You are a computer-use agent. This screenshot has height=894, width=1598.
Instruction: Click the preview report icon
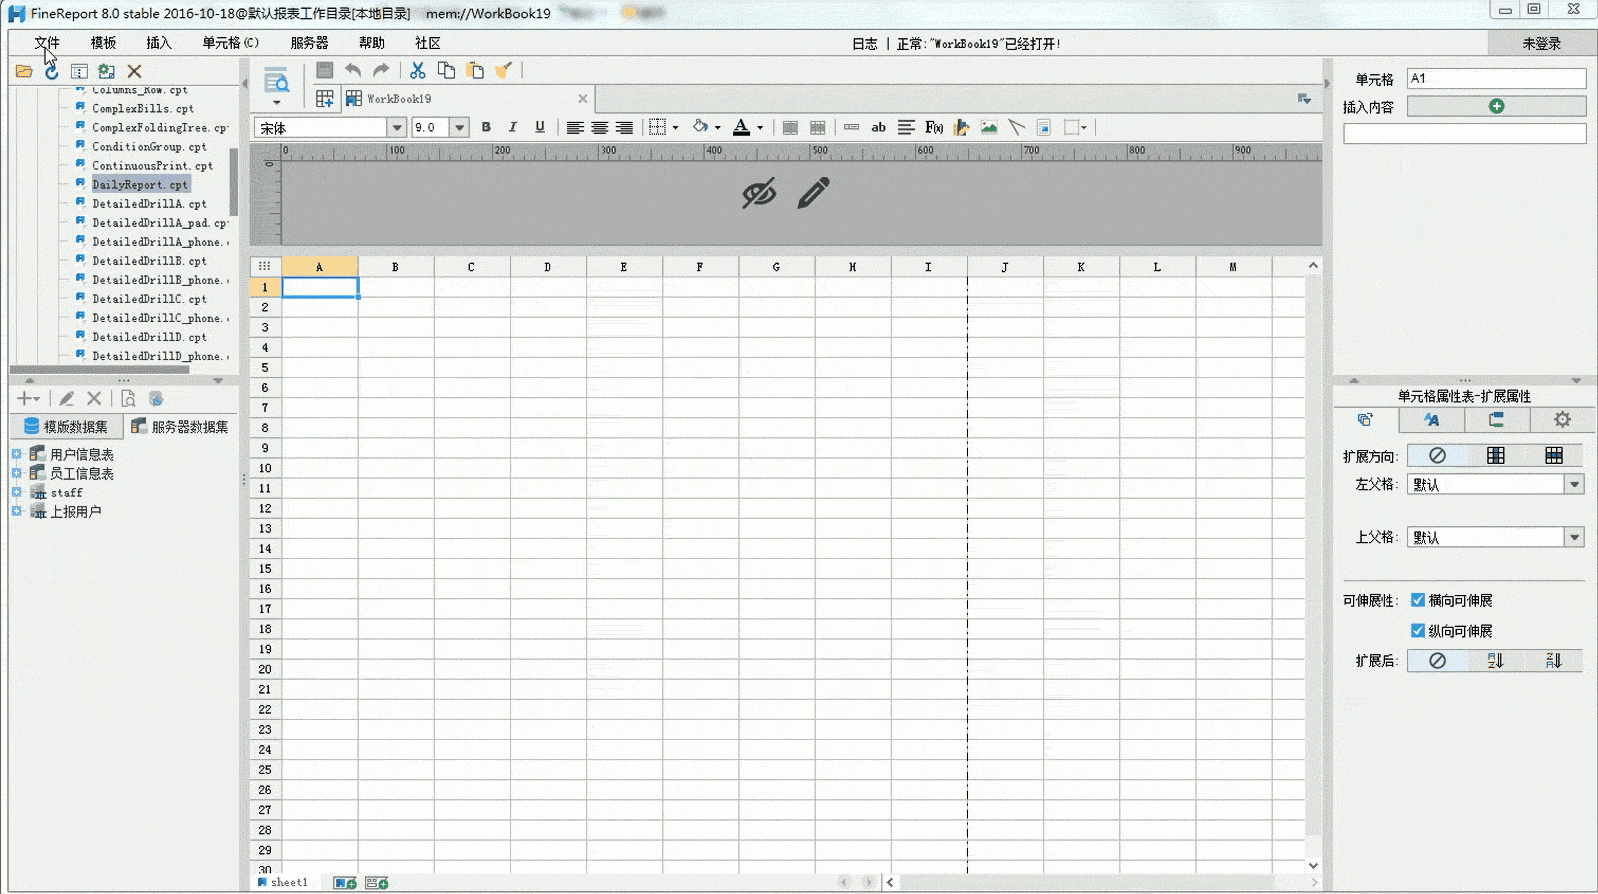click(x=276, y=80)
